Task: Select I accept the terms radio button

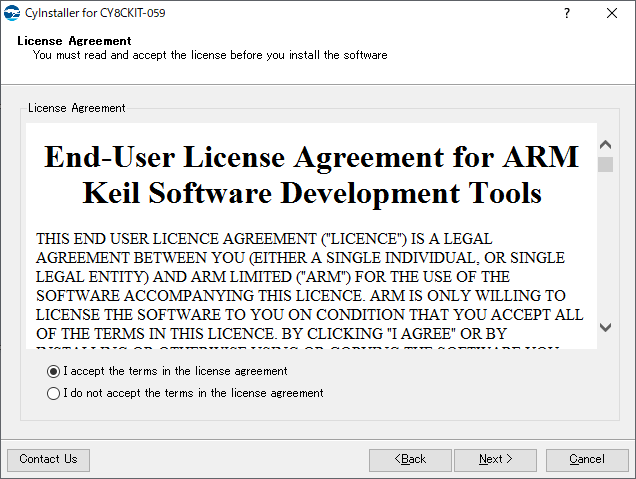Action: pos(53,371)
